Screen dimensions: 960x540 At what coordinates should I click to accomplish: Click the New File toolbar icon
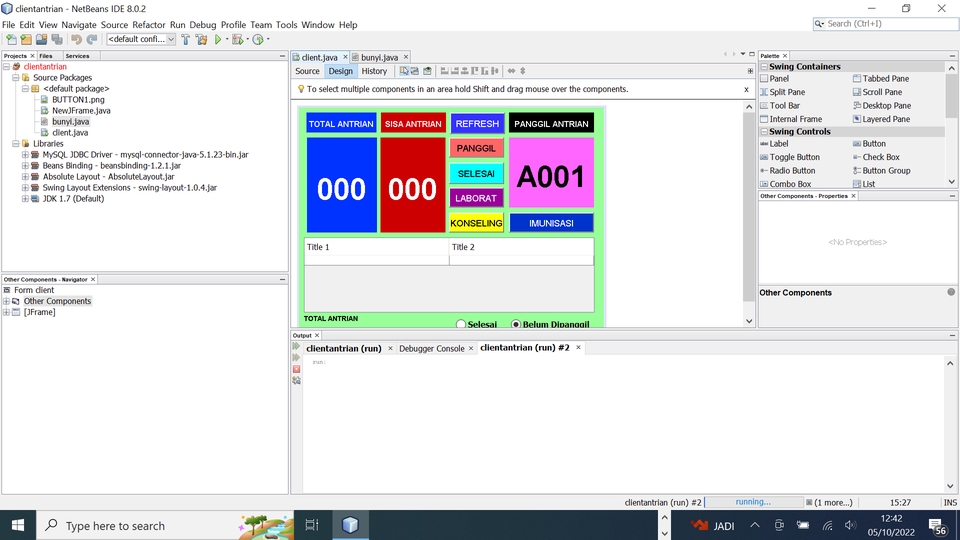(x=11, y=39)
